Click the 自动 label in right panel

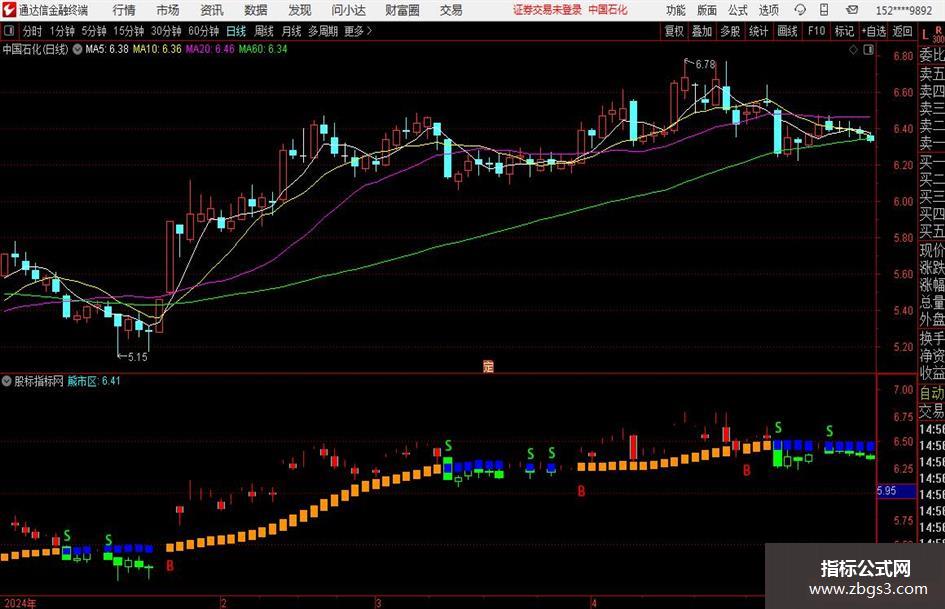[932, 393]
